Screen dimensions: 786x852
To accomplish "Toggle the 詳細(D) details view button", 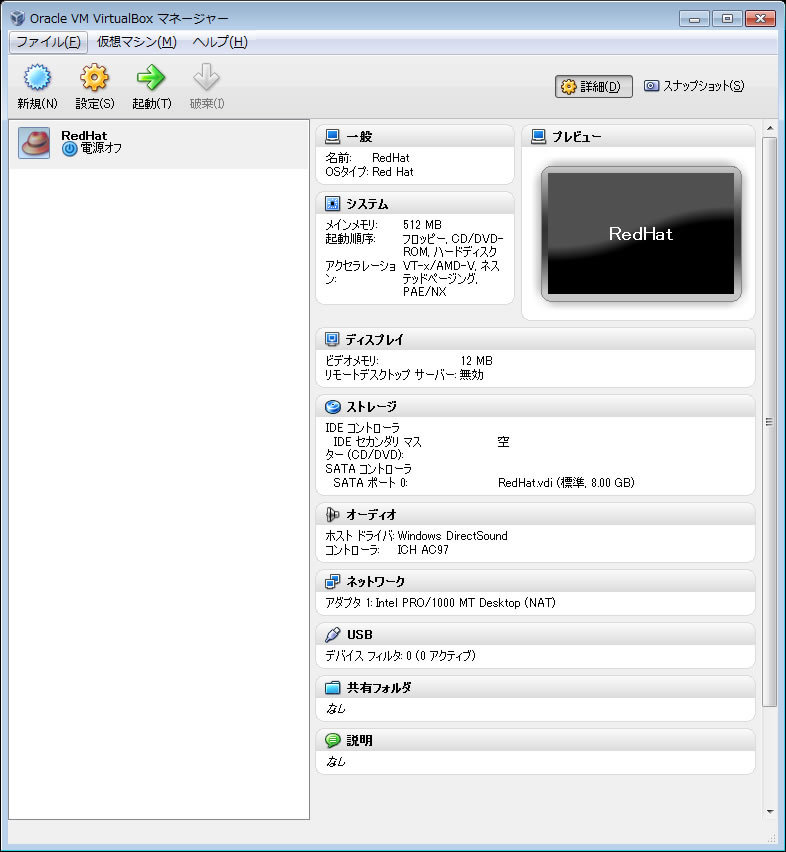I will pos(594,87).
